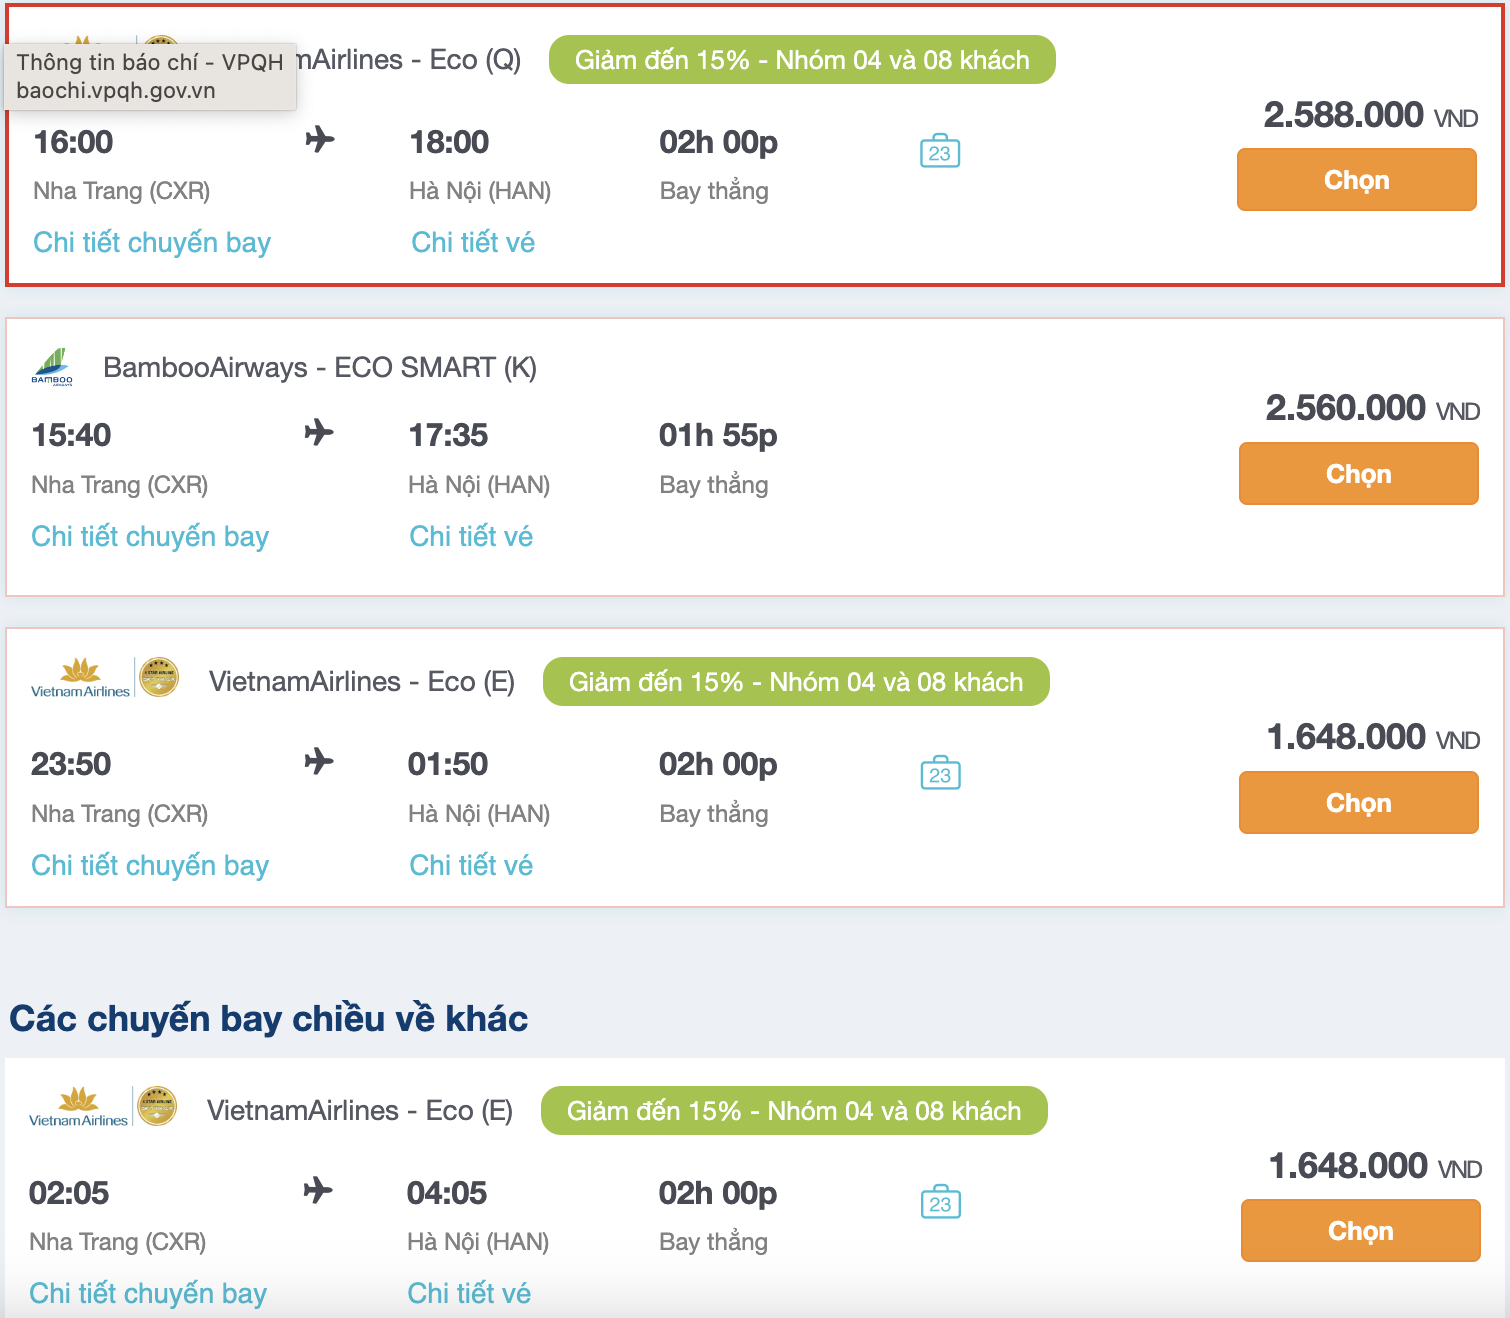Click the airplane icon on the 02:05 return flight

319,1191
